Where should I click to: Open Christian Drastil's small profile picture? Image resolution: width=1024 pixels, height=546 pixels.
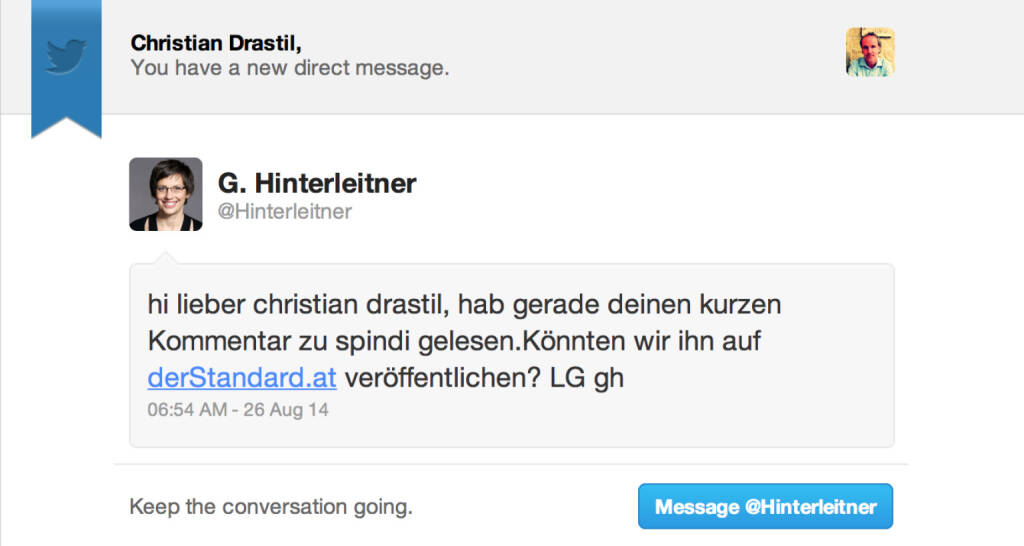(869, 52)
